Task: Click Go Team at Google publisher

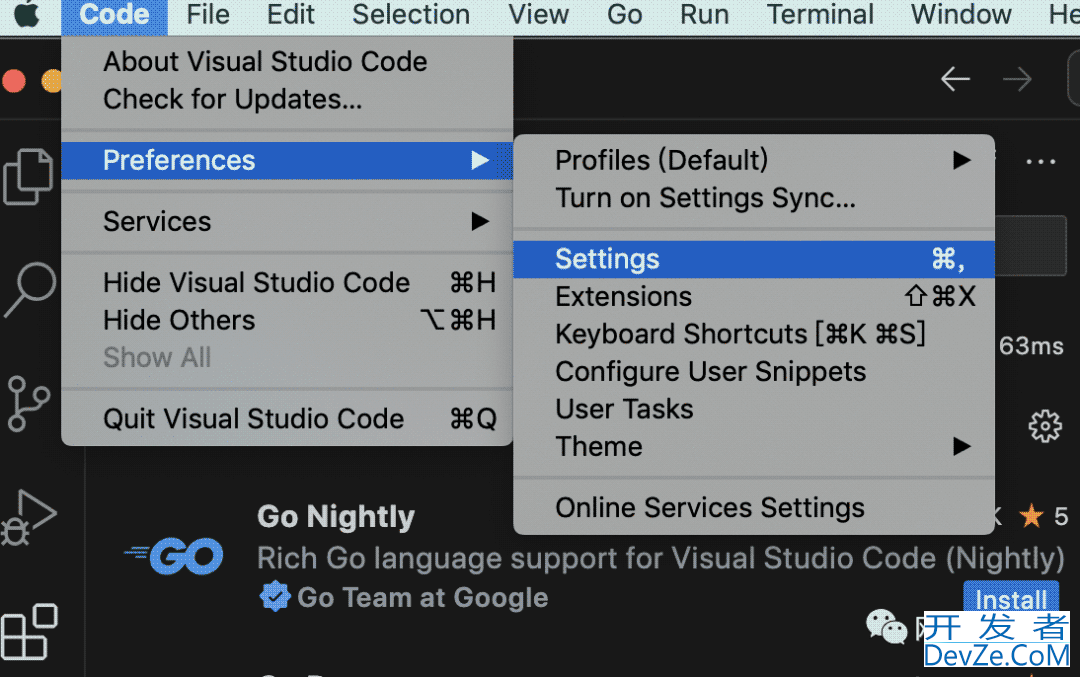Action: pyautogui.click(x=422, y=597)
